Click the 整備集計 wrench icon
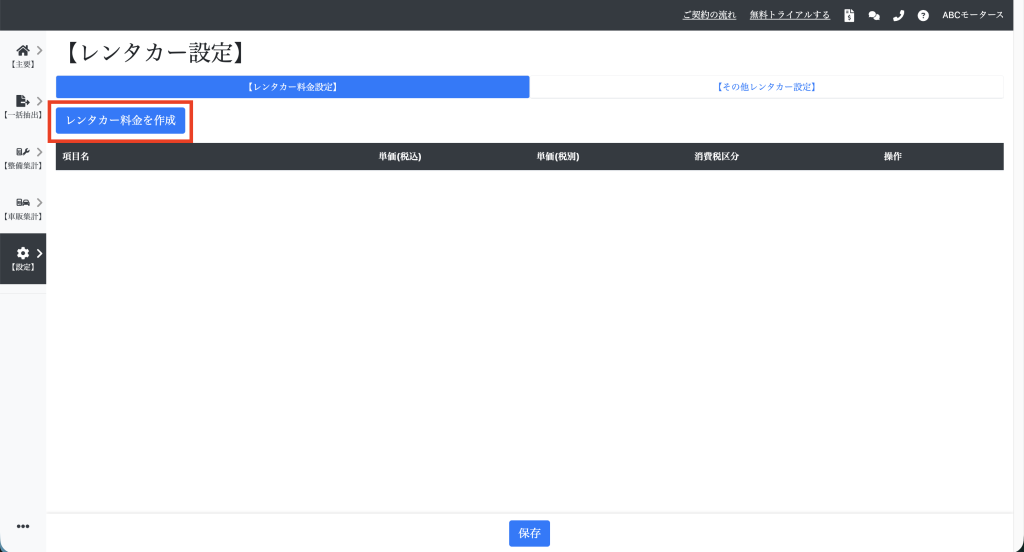Viewport: 1024px width, 552px height. coord(23,152)
